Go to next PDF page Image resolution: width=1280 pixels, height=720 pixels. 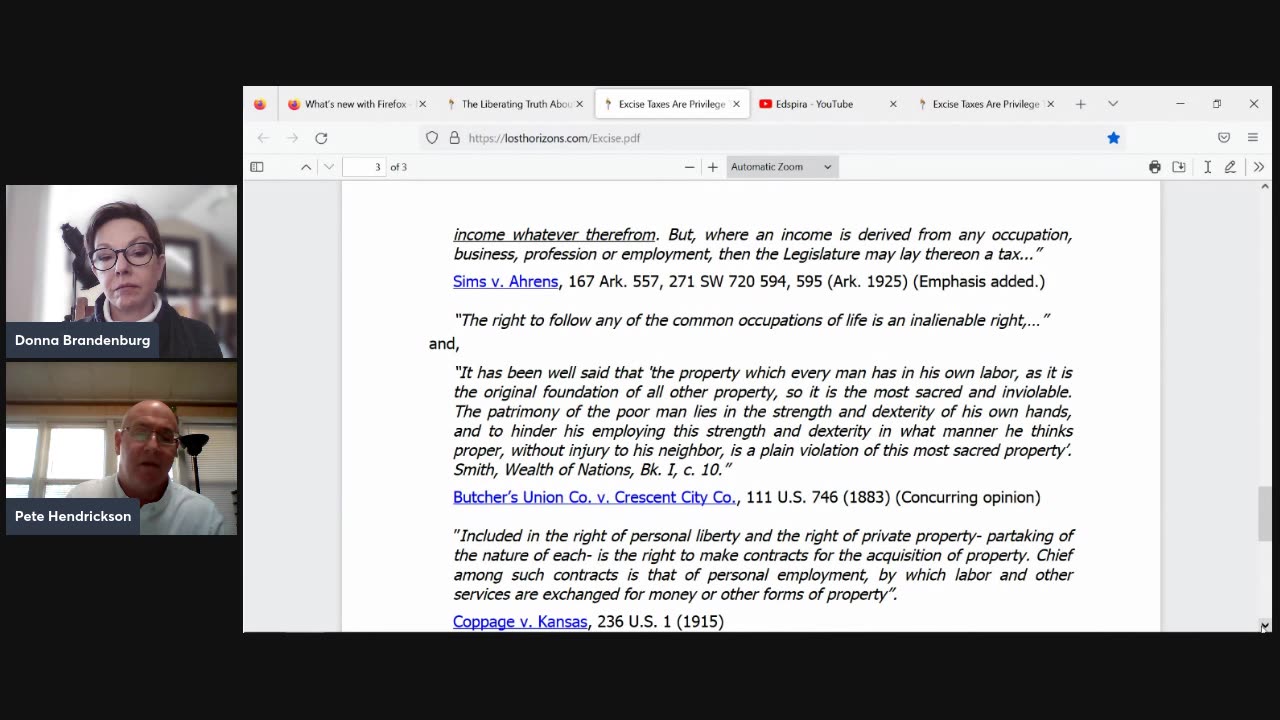(329, 167)
